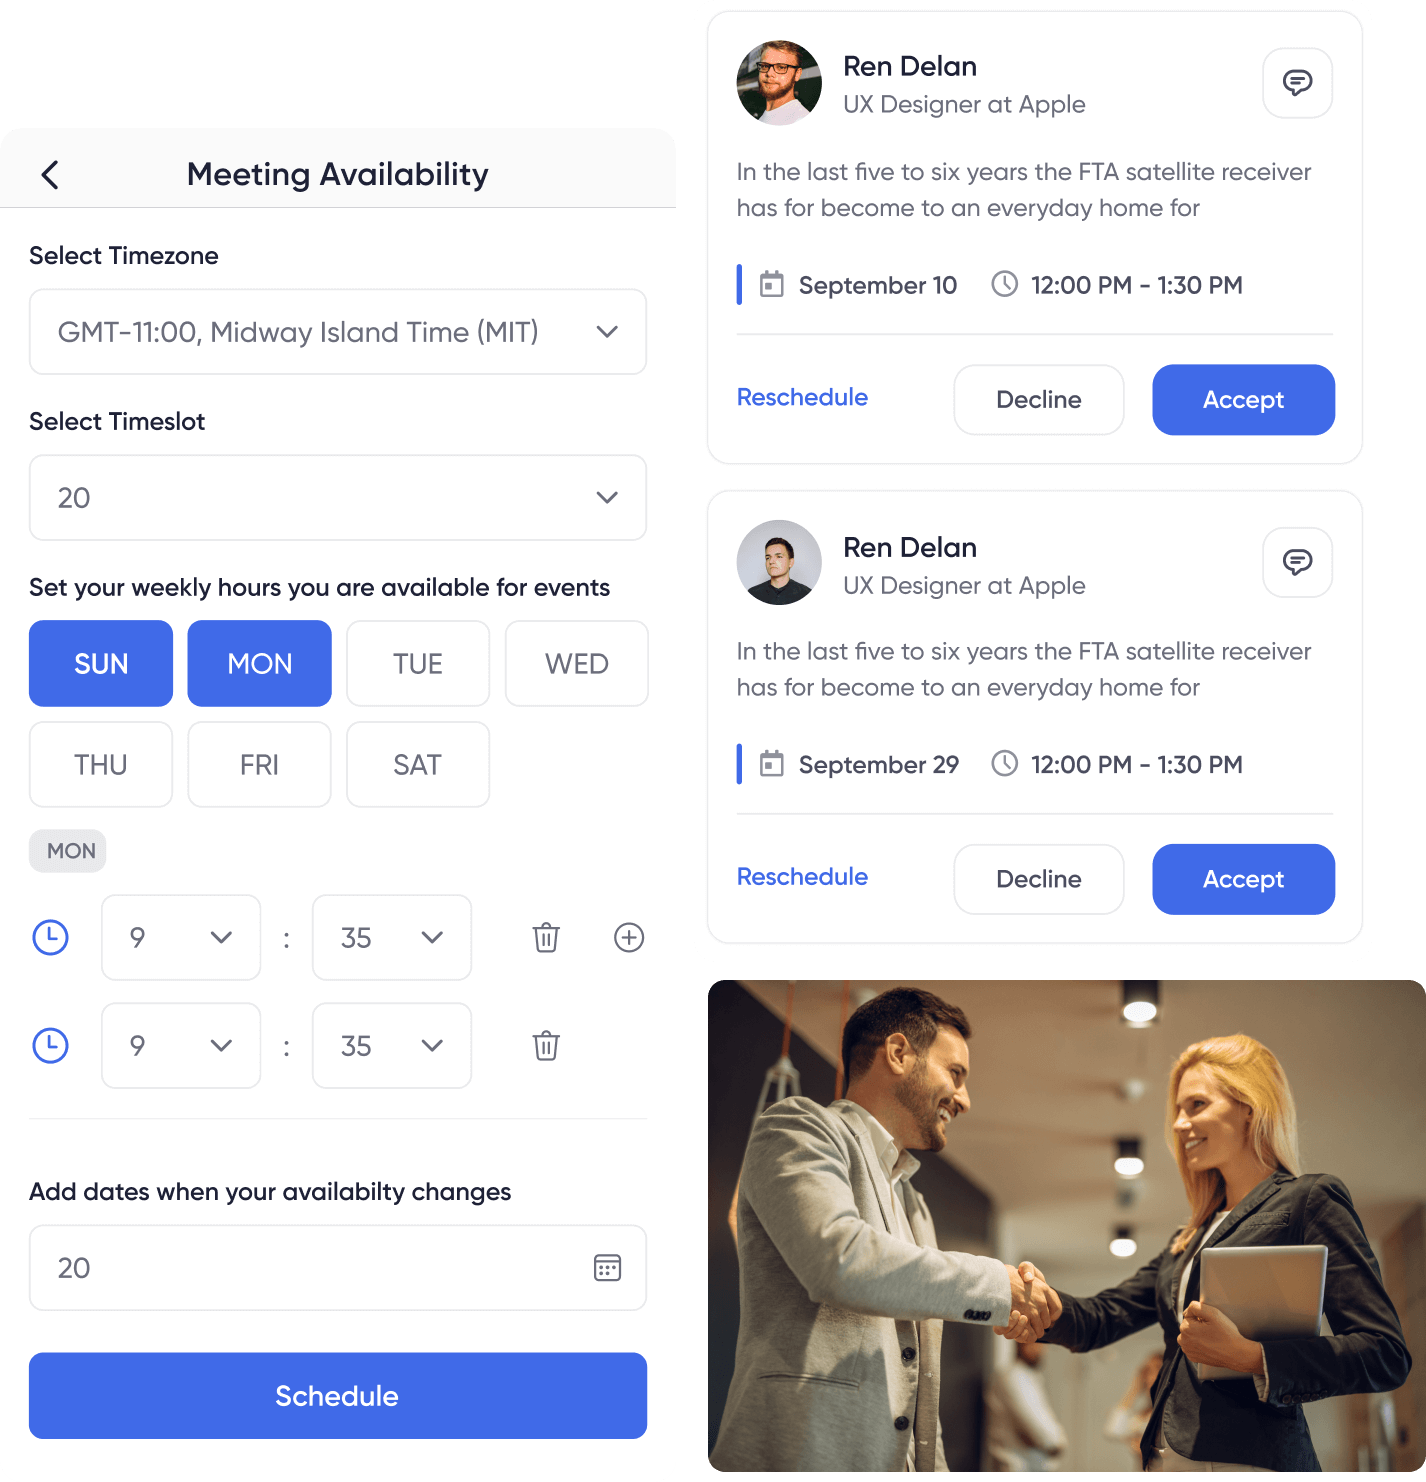Open calendar picker icon in date field
Image resolution: width=1426 pixels, height=1482 pixels.
coord(607,1268)
